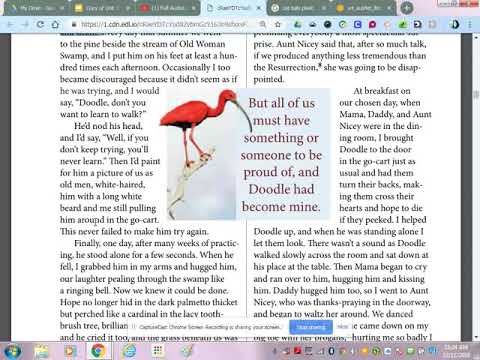Open the browser home page
The width and height of the screenshot is (480, 360).
tap(55, 24)
